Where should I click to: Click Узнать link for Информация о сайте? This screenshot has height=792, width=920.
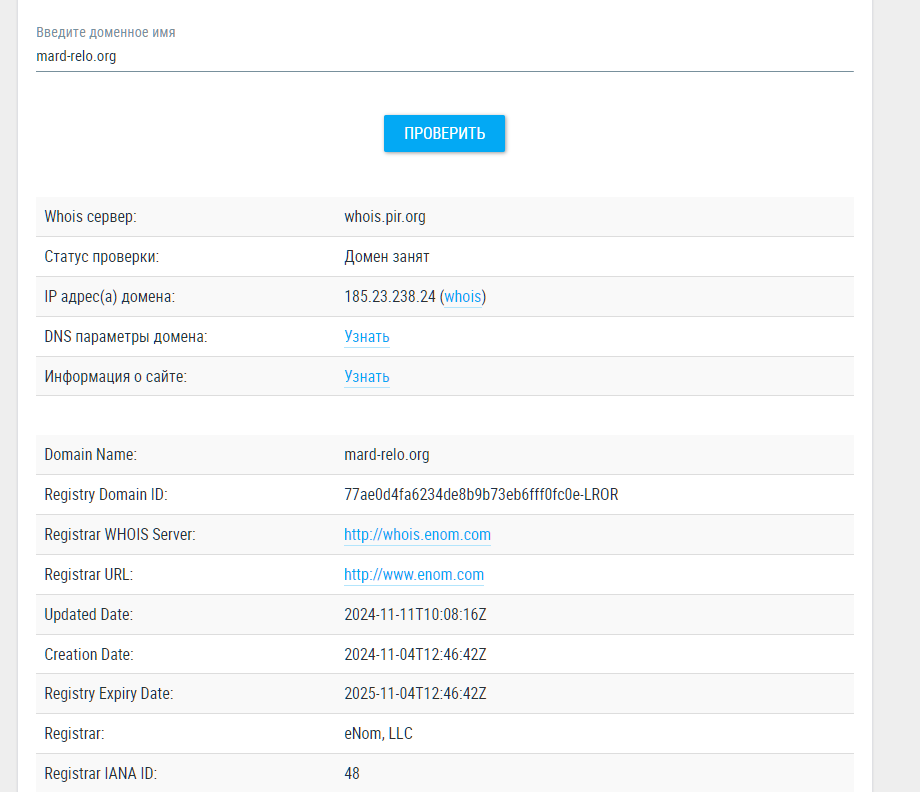[x=367, y=377]
